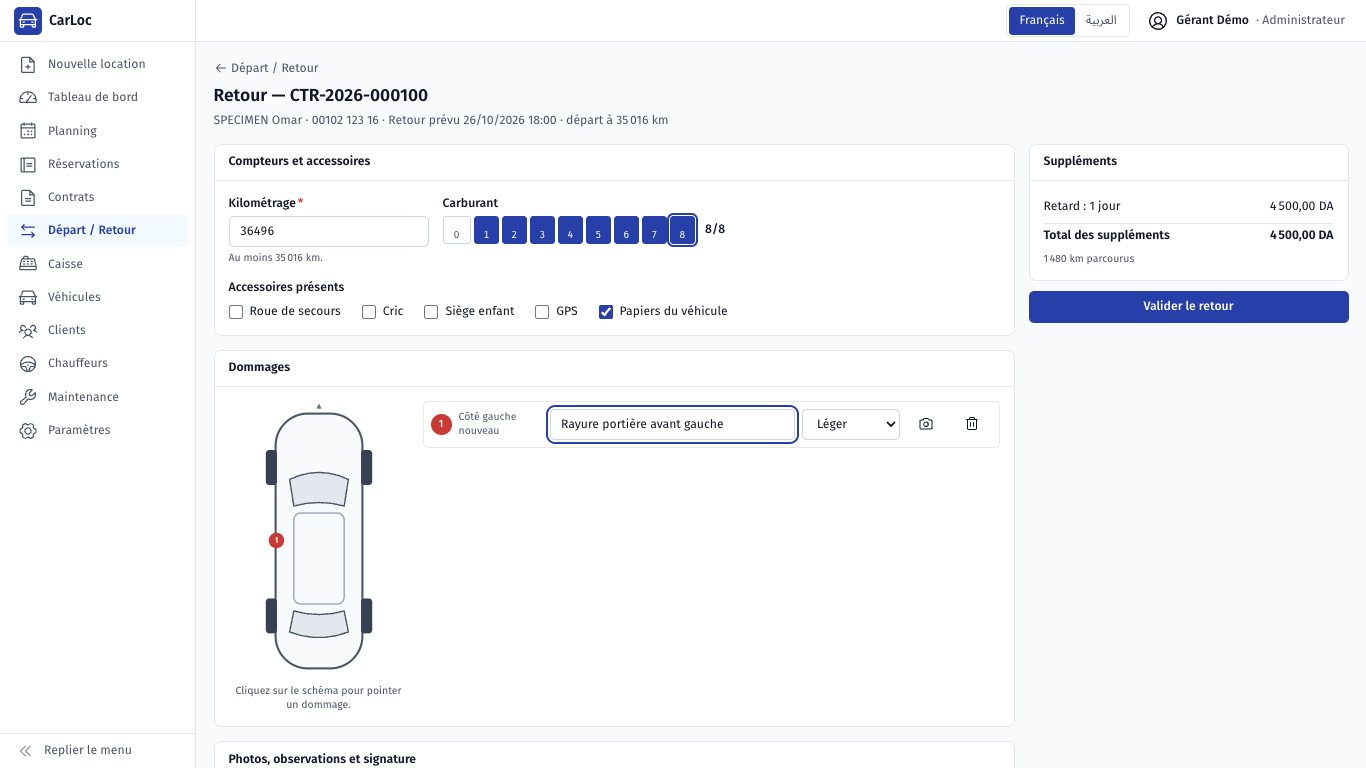Click the Paramètres gear icon
Viewport: 1366px width, 768px height.
coord(28,430)
